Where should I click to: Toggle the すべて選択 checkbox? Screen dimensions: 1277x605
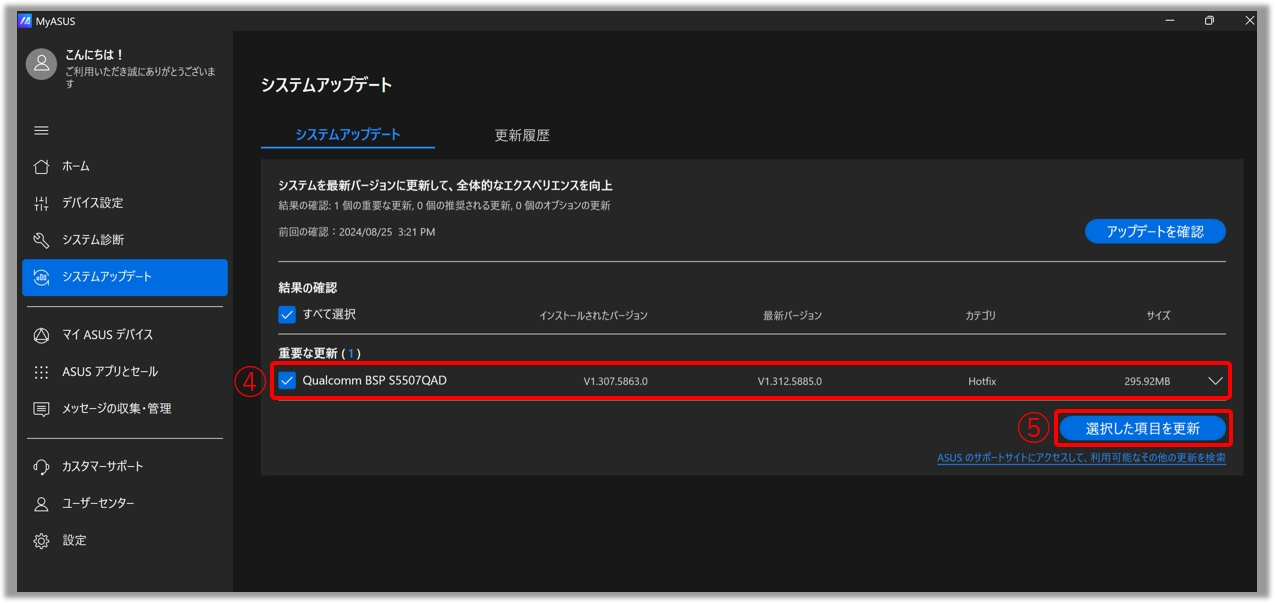287,315
